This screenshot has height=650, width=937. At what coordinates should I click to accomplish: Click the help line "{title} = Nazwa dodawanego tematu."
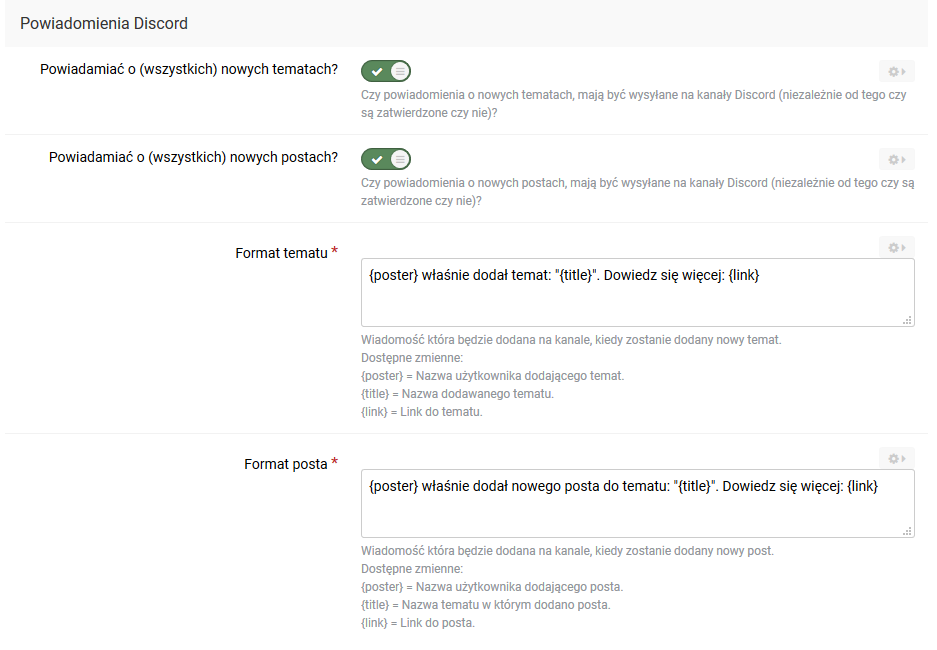457,394
